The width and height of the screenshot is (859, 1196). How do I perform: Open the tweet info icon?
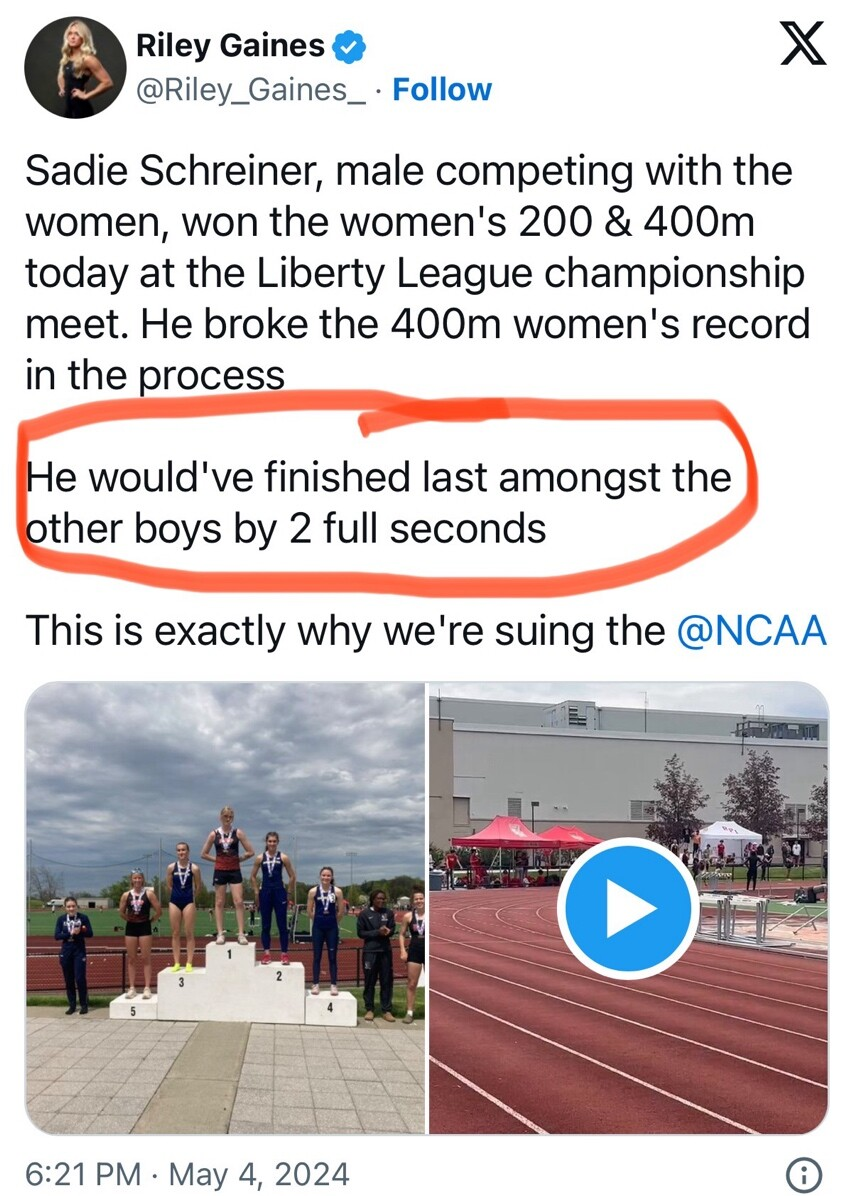806,1172
